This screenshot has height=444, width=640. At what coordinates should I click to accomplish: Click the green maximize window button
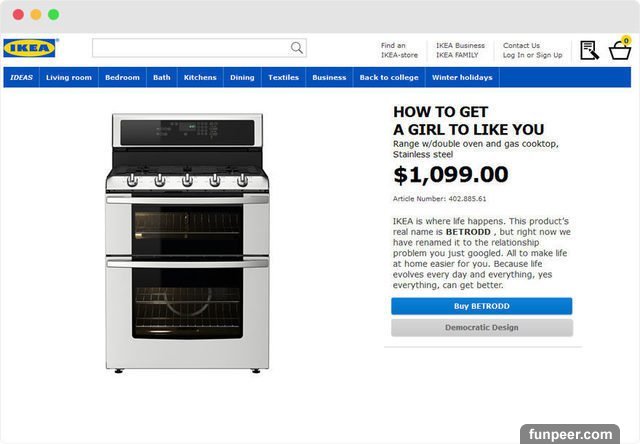pyautogui.click(x=53, y=15)
